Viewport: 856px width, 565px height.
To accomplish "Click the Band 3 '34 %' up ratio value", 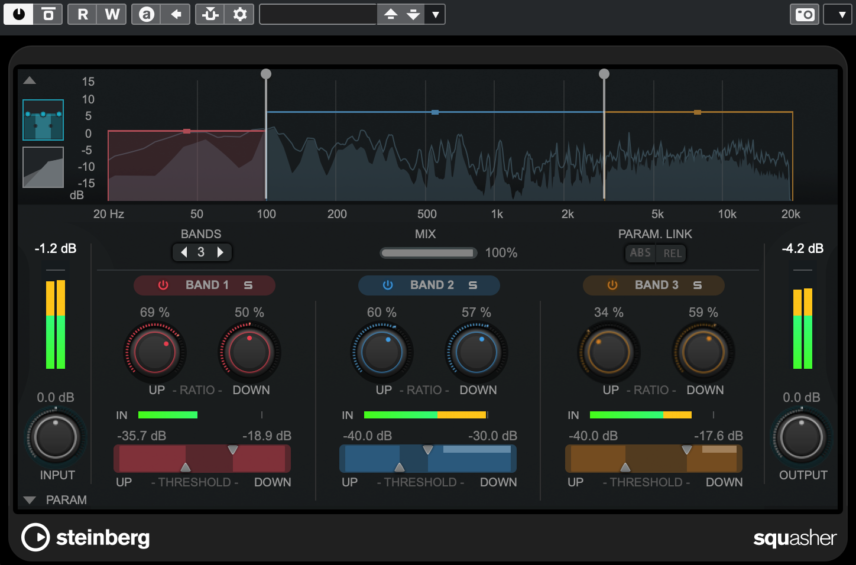I will click(609, 312).
